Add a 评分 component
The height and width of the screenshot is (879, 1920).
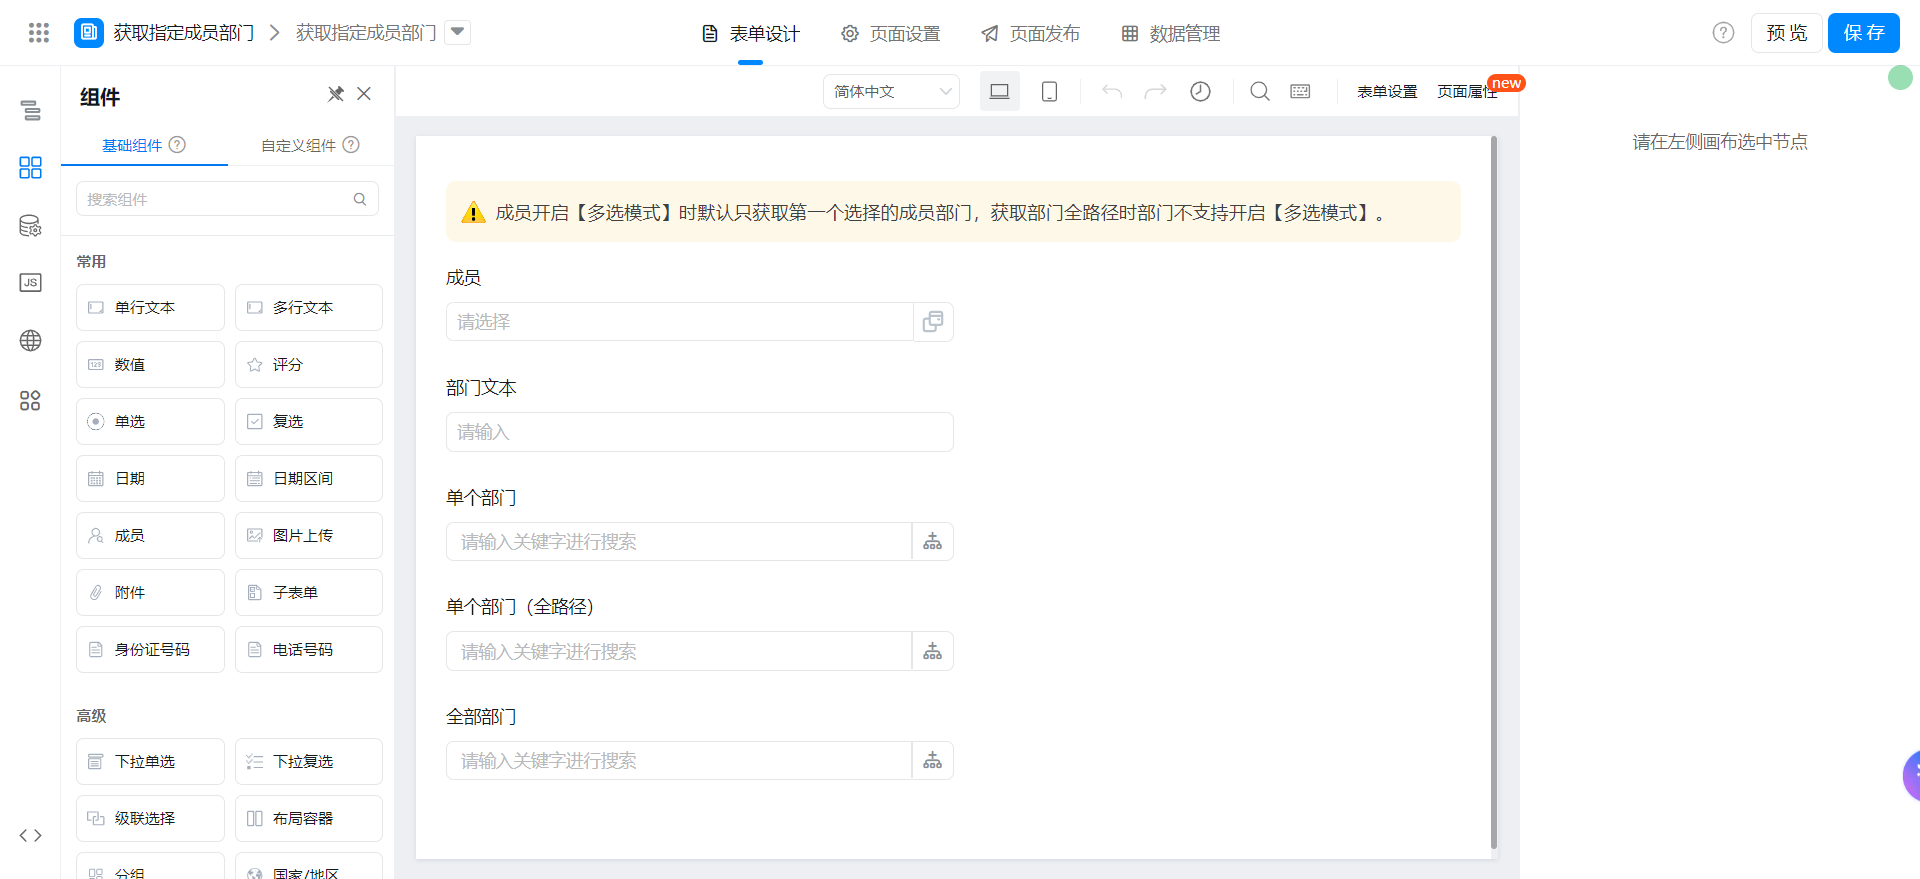click(x=309, y=364)
